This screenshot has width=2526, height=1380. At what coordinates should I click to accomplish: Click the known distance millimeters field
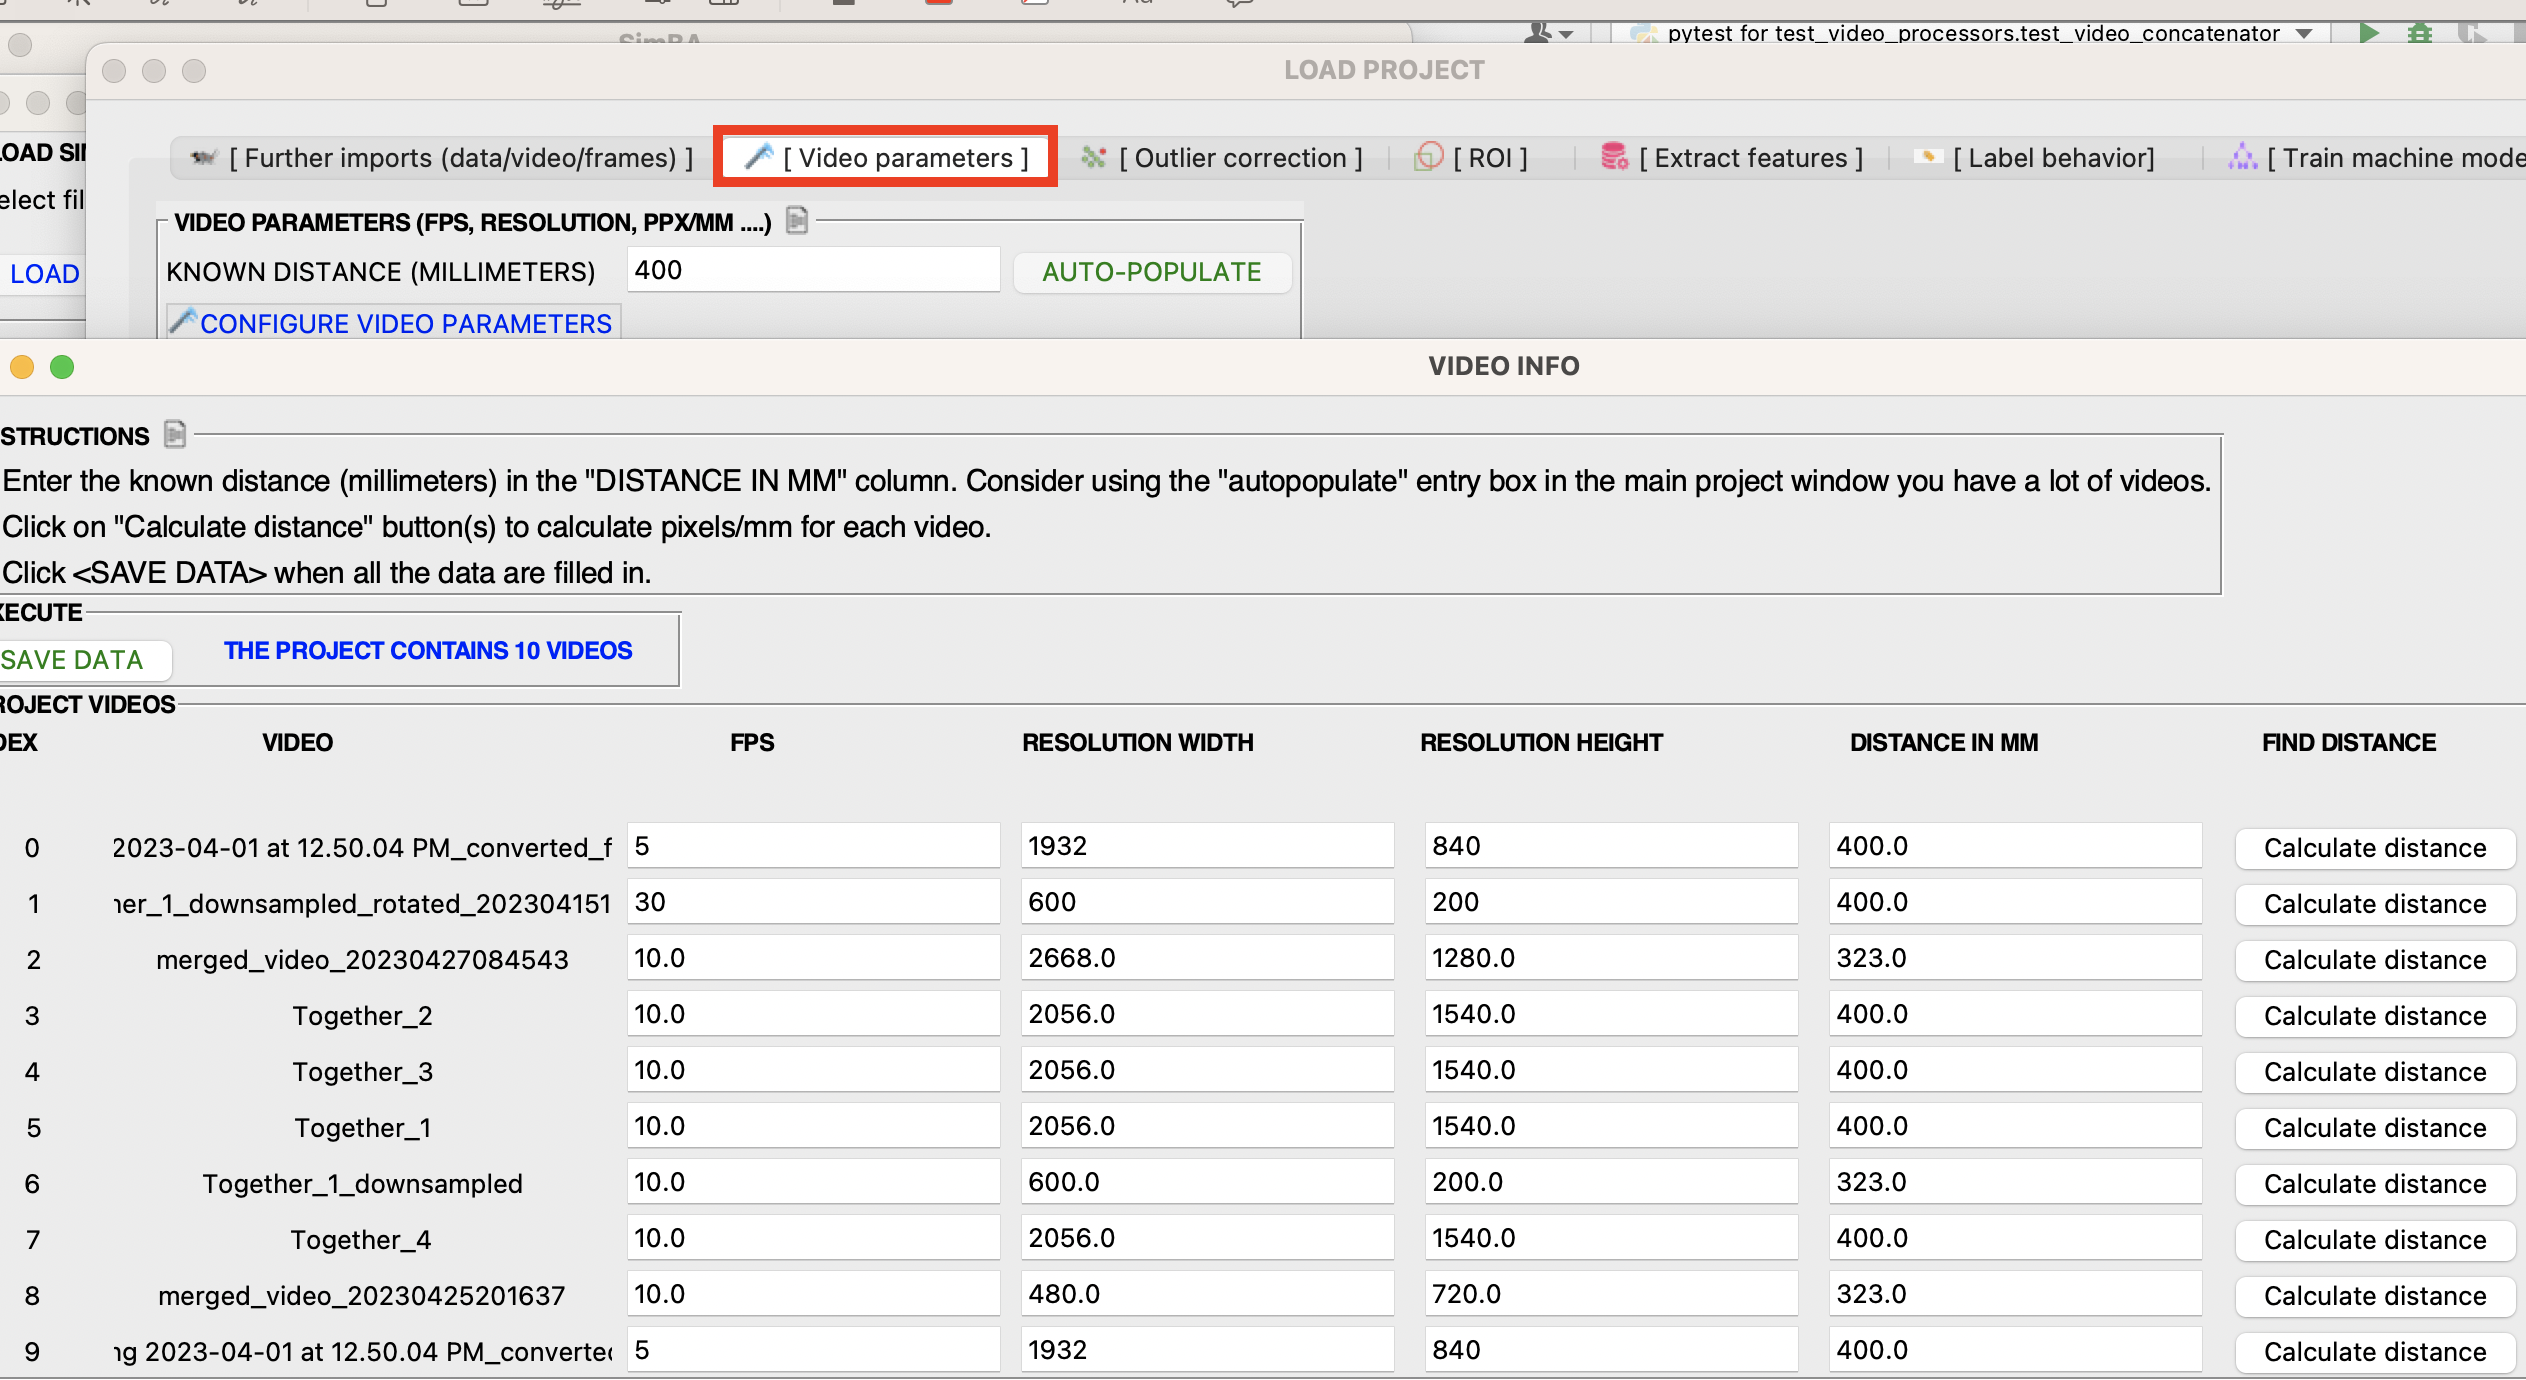(x=812, y=270)
